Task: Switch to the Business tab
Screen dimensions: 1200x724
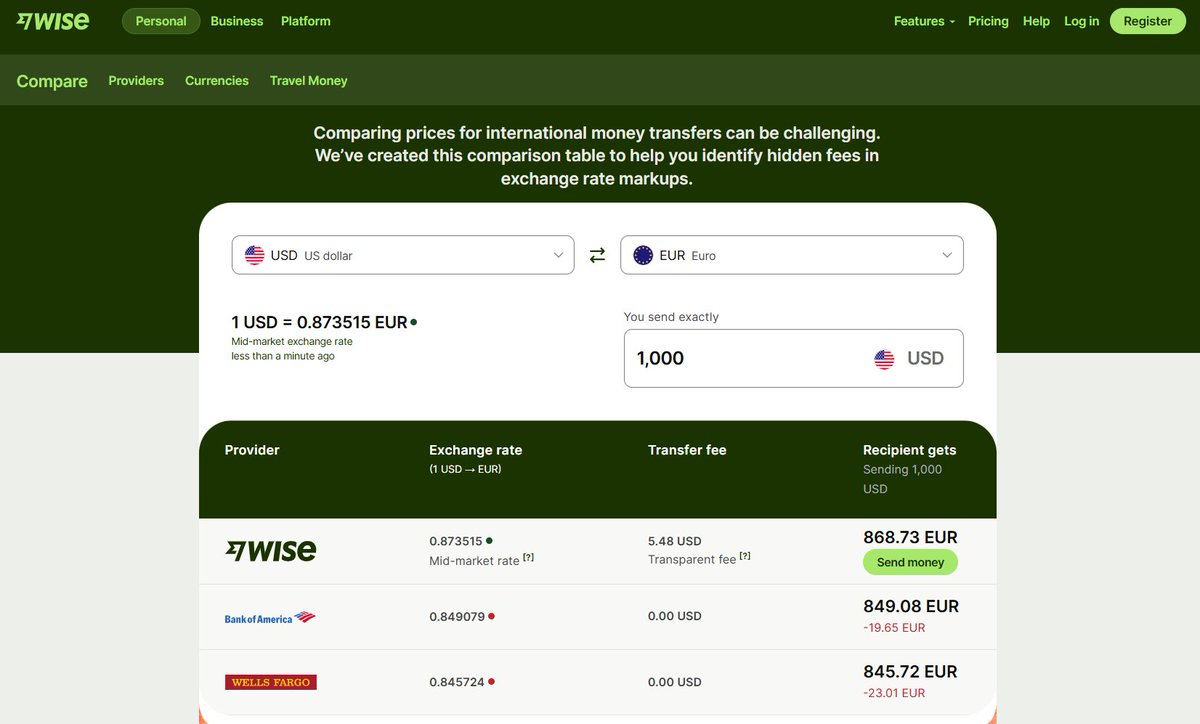Action: click(237, 21)
